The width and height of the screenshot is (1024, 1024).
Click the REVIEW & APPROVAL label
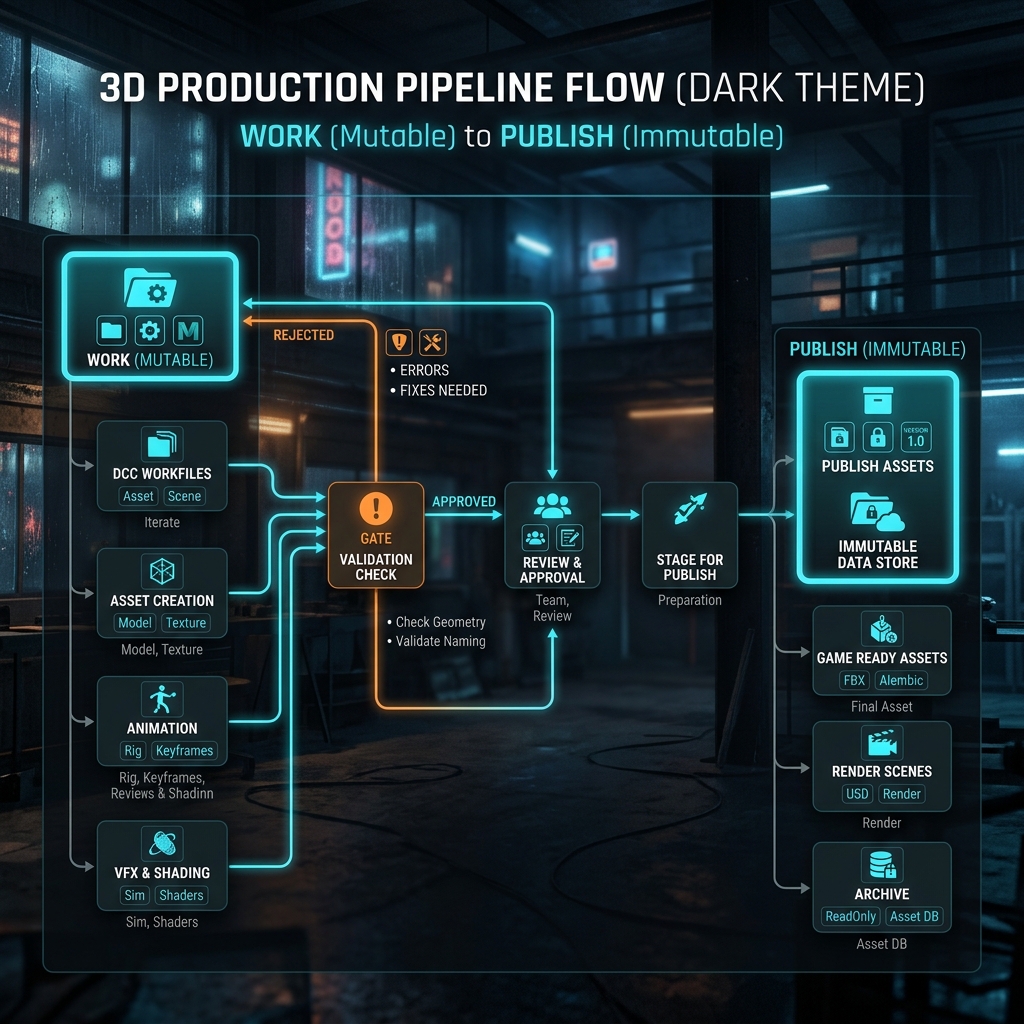click(x=552, y=569)
